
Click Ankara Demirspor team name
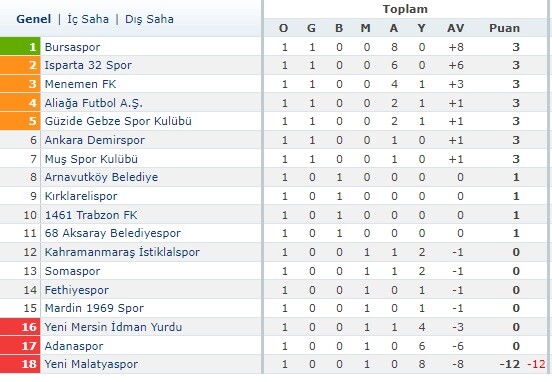tap(94, 140)
